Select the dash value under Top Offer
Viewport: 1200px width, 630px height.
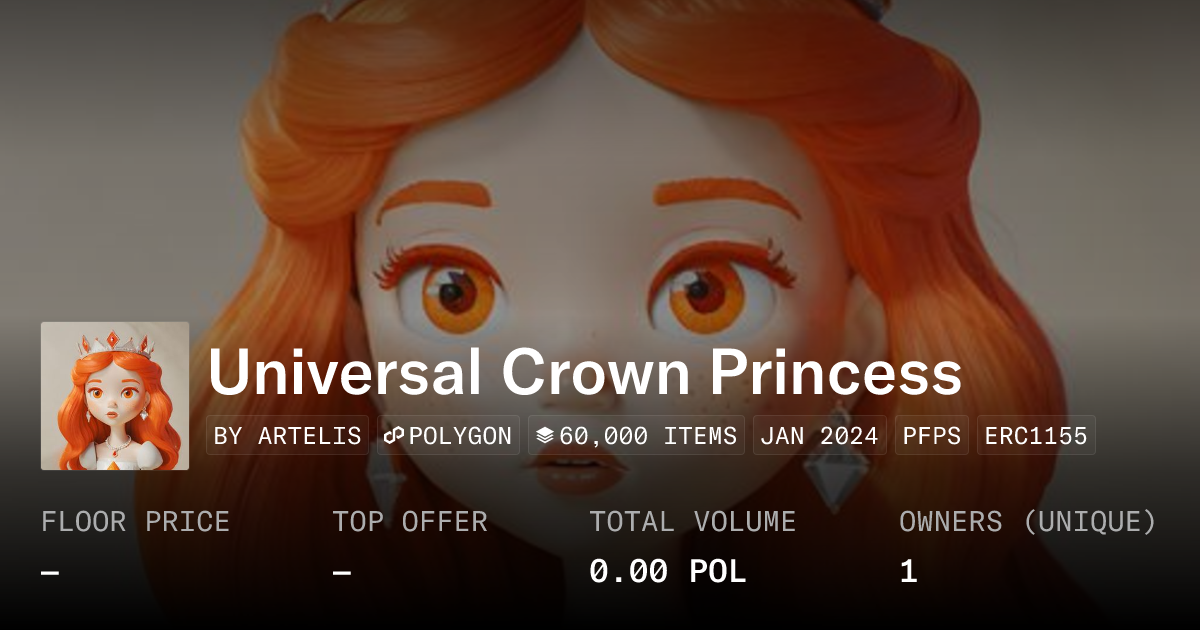(342, 573)
